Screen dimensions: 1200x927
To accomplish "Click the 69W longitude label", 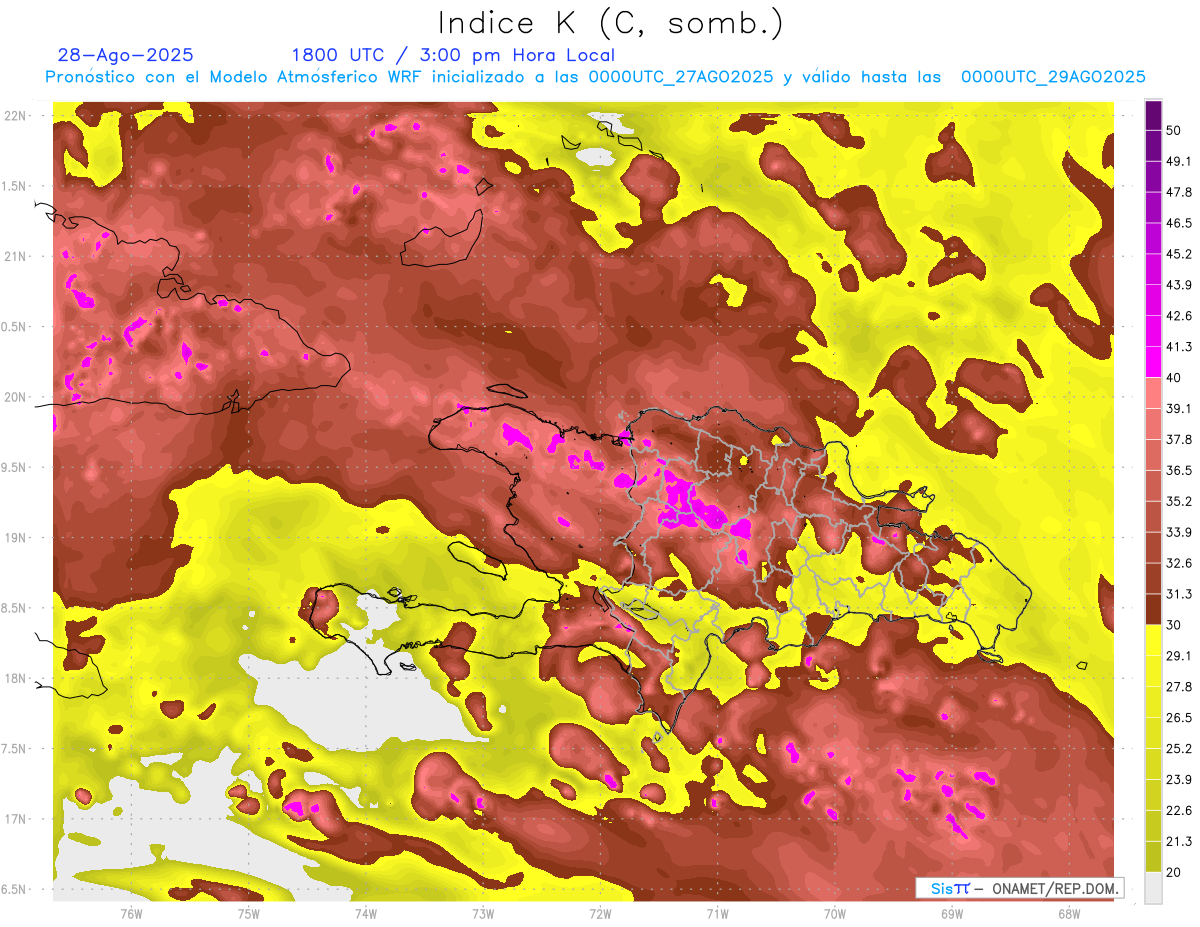I will (951, 913).
